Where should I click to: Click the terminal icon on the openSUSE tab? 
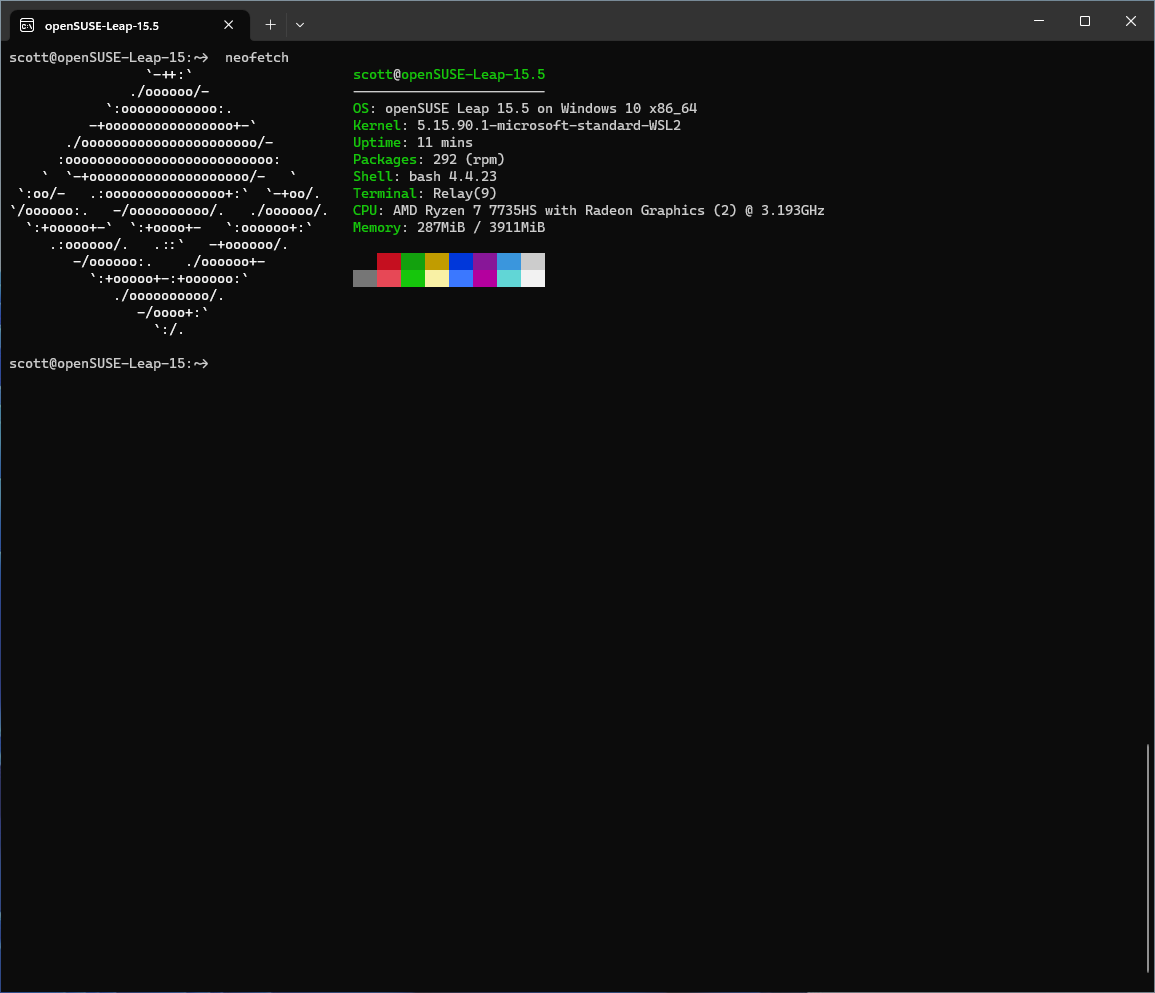[x=28, y=25]
